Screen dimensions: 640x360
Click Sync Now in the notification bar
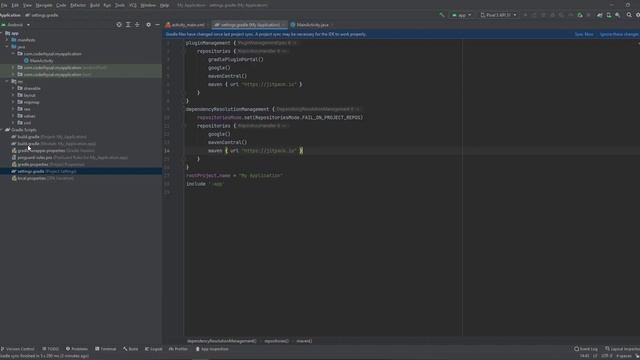pos(584,34)
